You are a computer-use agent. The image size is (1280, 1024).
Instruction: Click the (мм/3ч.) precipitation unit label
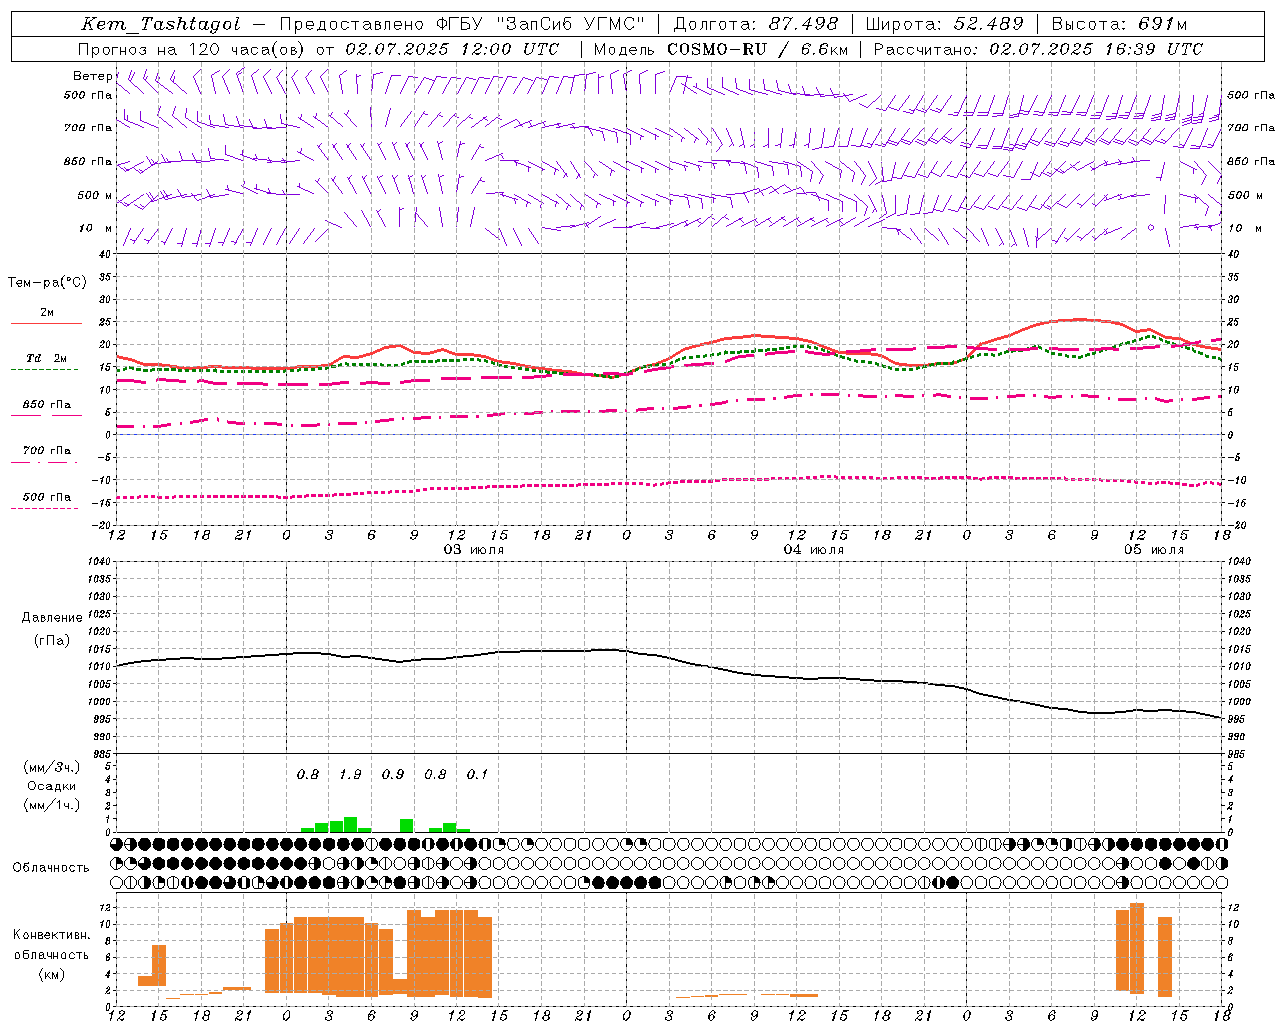pyautogui.click(x=52, y=767)
